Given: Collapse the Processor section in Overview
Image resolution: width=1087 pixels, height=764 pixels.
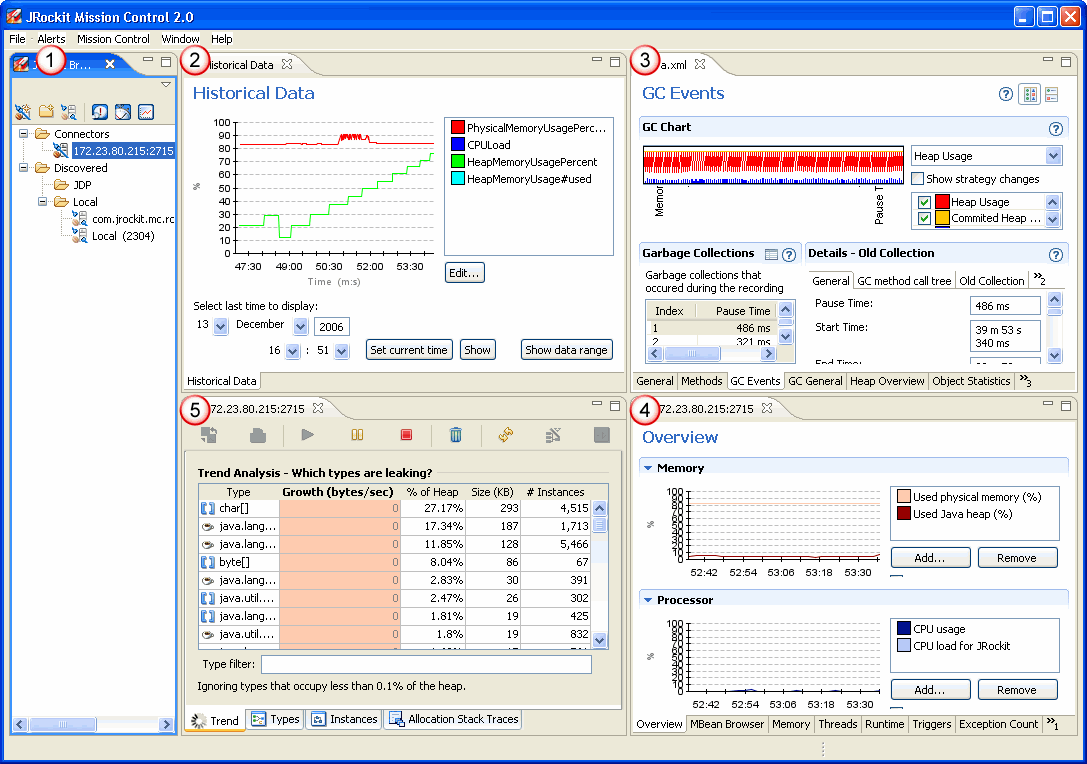Looking at the screenshot, I should [648, 600].
